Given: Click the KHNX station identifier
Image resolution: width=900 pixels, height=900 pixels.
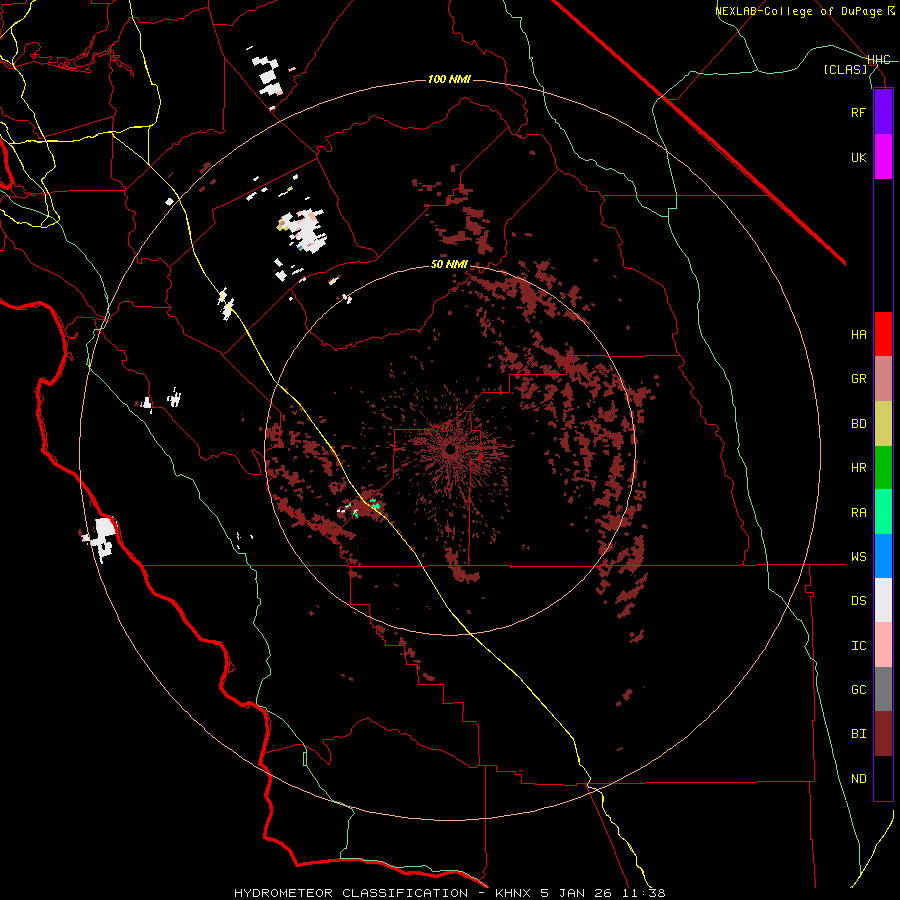Looking at the screenshot, I should click(x=514, y=893).
